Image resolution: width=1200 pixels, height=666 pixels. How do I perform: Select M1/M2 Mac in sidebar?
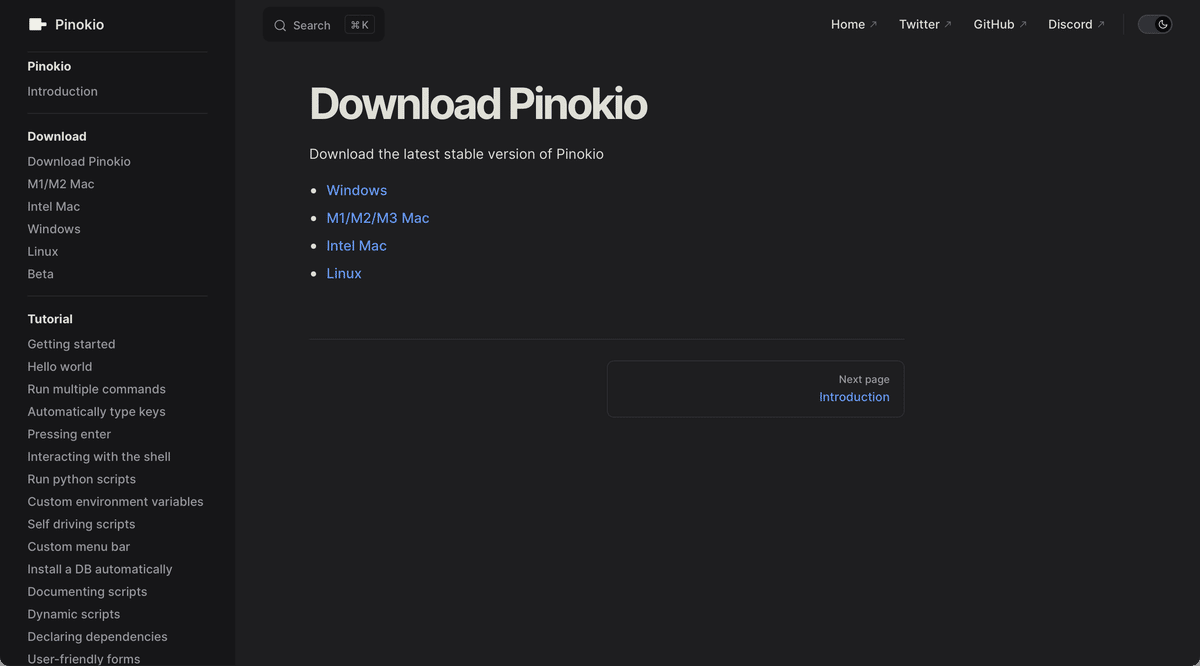(61, 183)
